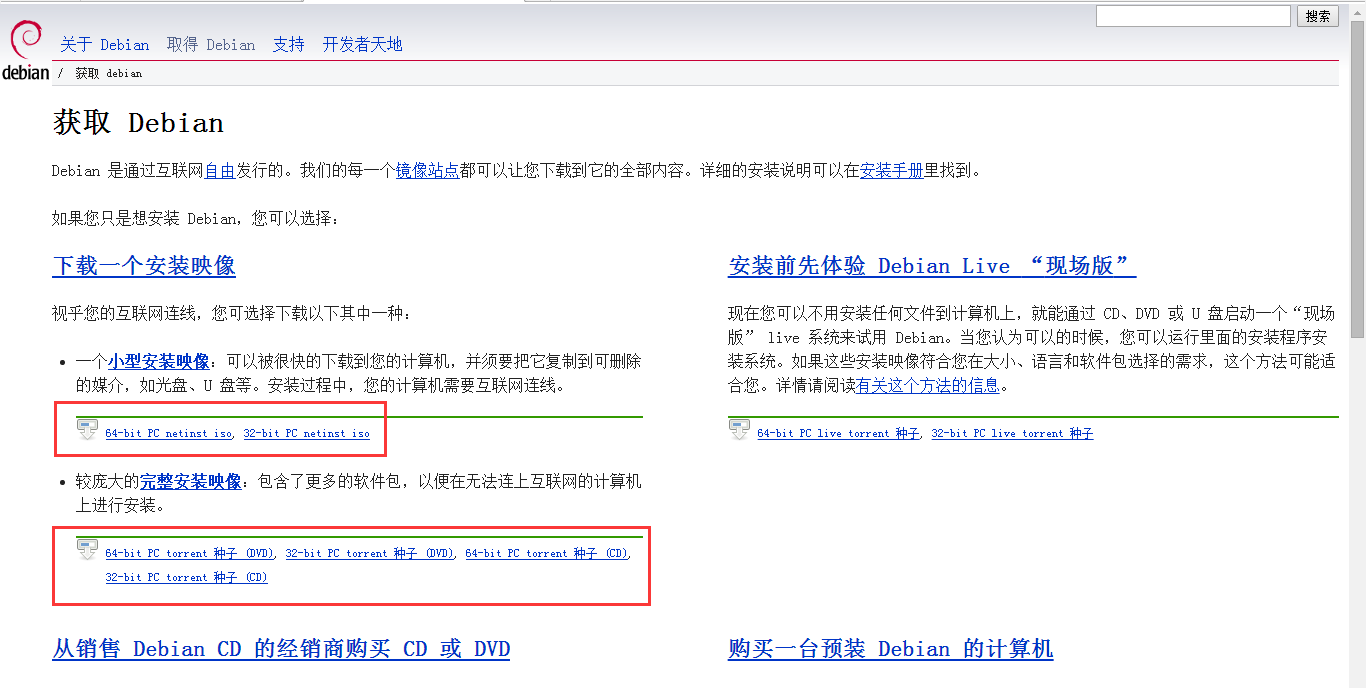Open the 取得 Debian menu item
Image resolution: width=1366 pixels, height=688 pixels.
(x=211, y=45)
